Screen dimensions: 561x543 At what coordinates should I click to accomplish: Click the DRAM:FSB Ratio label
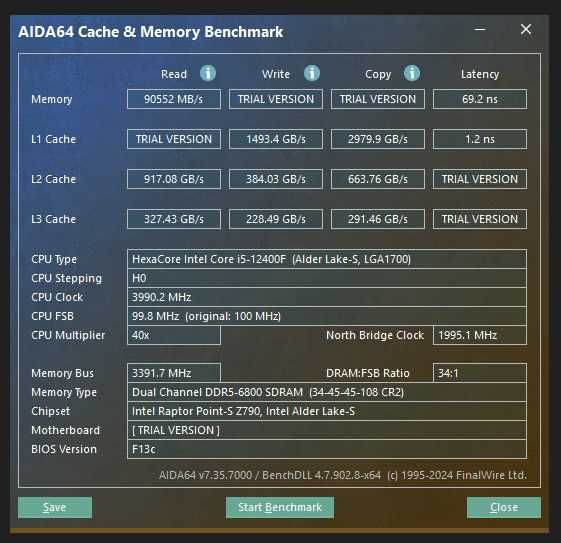368,373
